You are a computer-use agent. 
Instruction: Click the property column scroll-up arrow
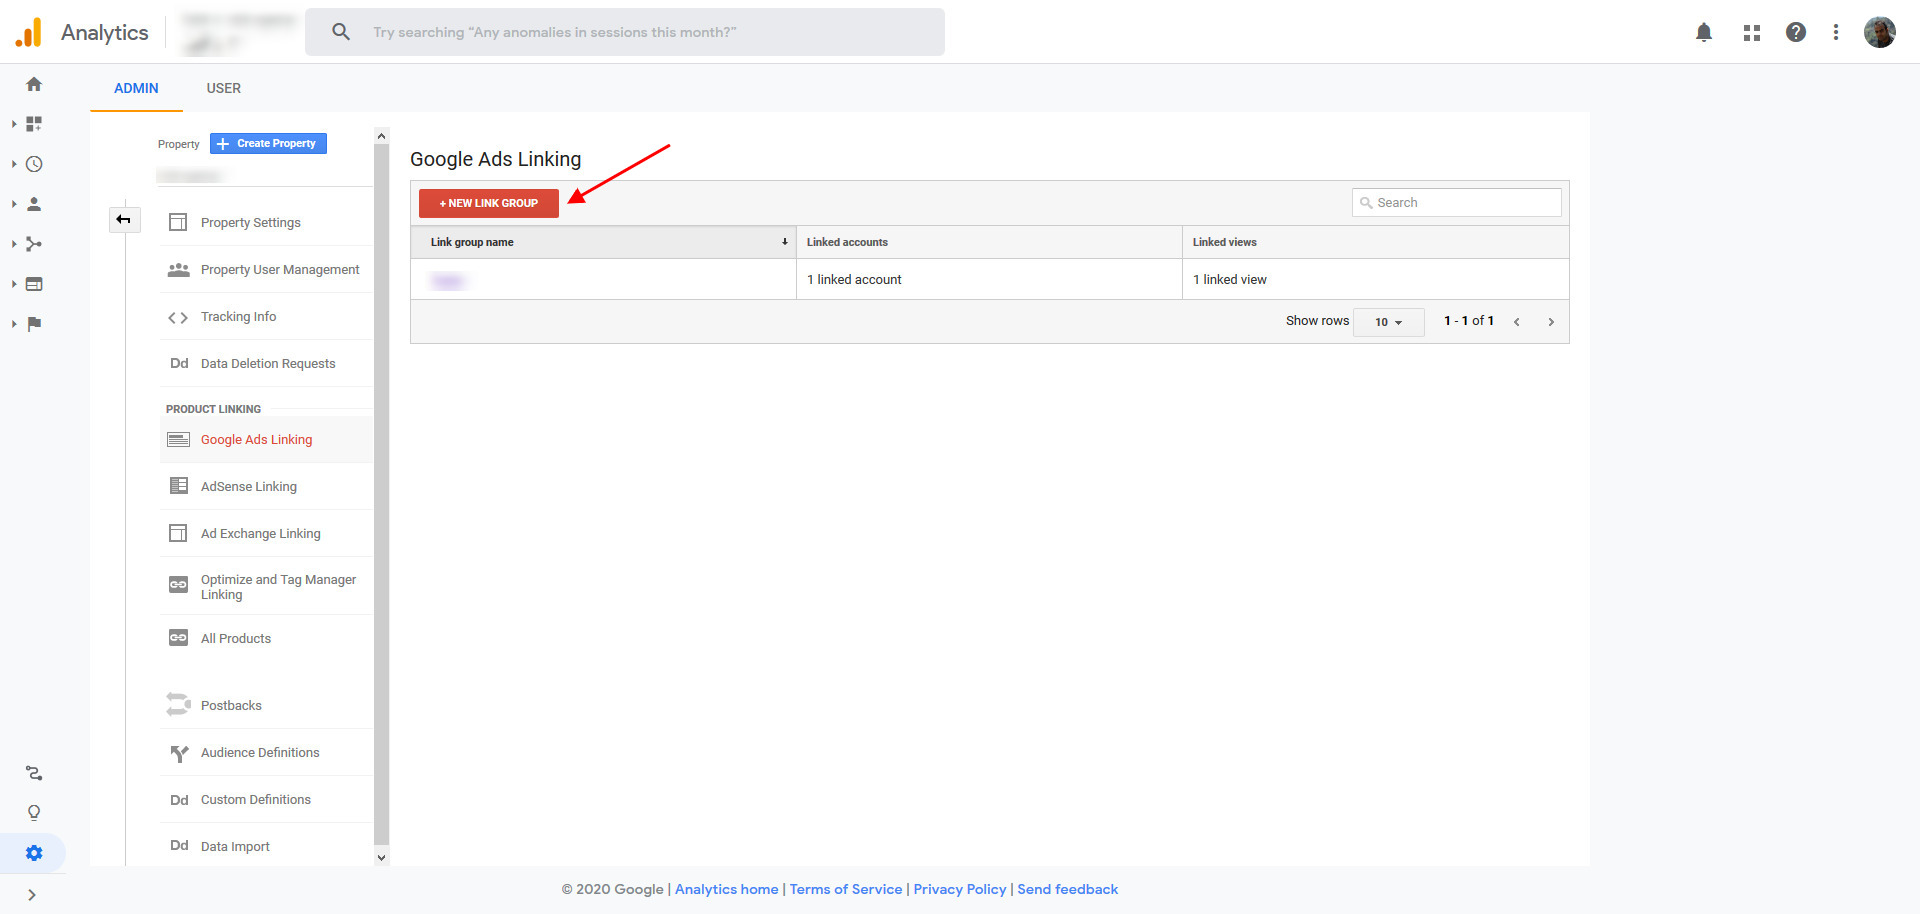pyautogui.click(x=381, y=136)
